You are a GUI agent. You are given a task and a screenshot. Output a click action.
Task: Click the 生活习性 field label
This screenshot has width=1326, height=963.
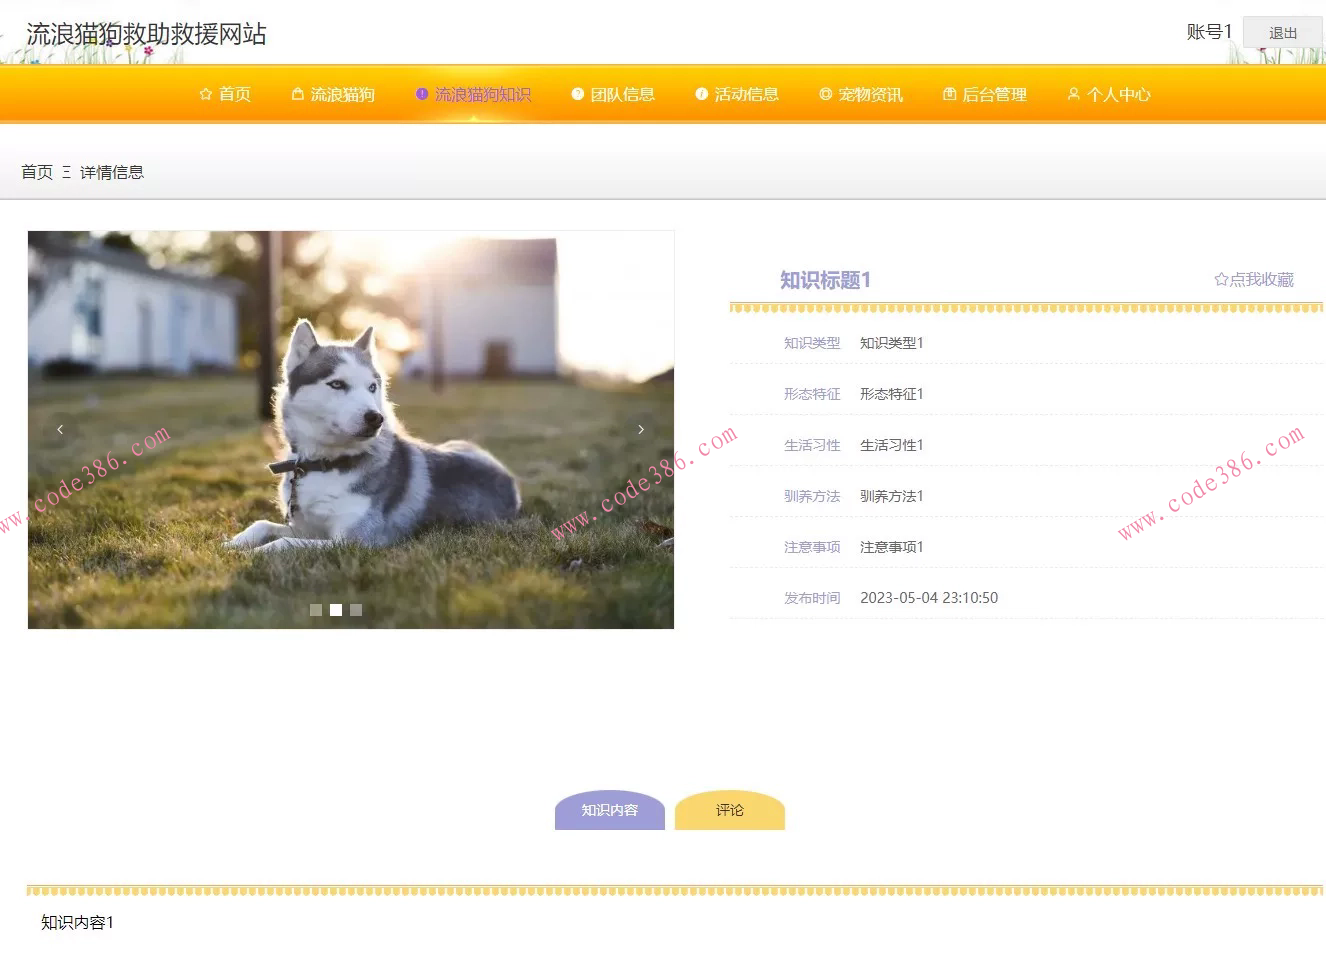click(812, 445)
